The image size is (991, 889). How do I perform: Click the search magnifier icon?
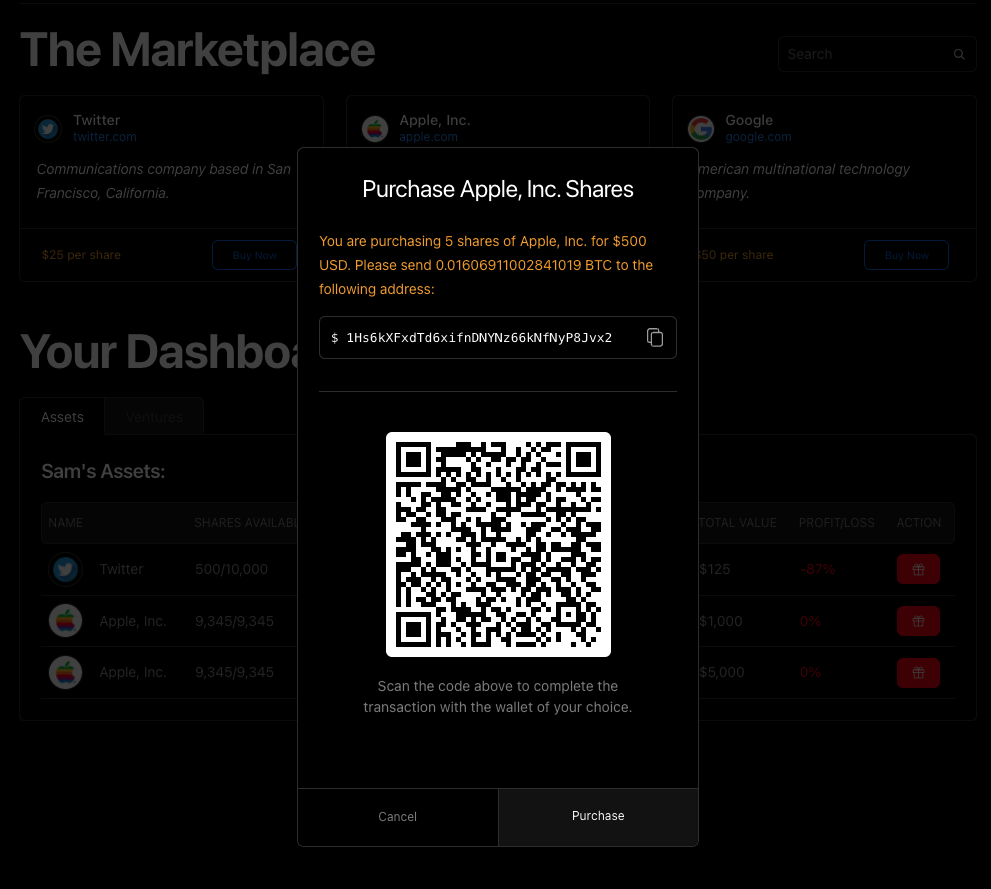(958, 54)
